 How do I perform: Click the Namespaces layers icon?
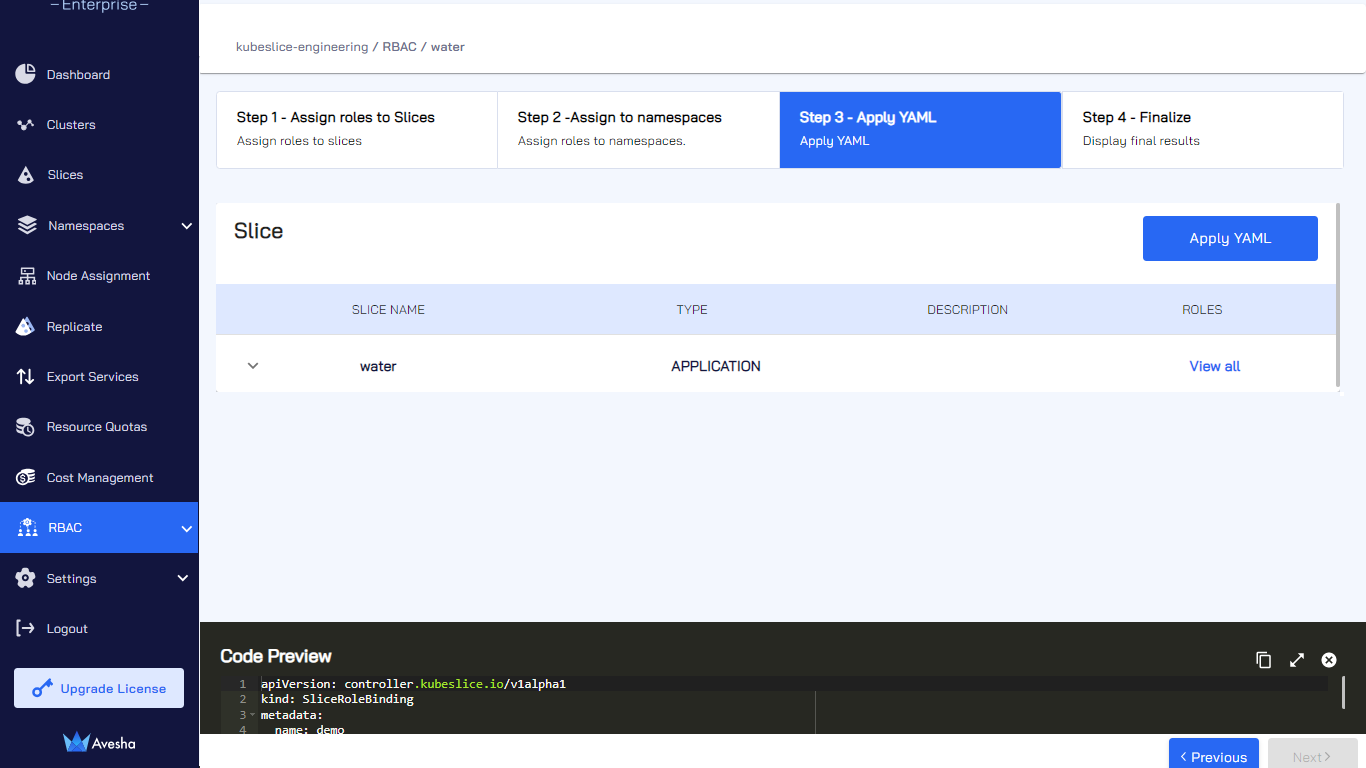click(x=27, y=225)
